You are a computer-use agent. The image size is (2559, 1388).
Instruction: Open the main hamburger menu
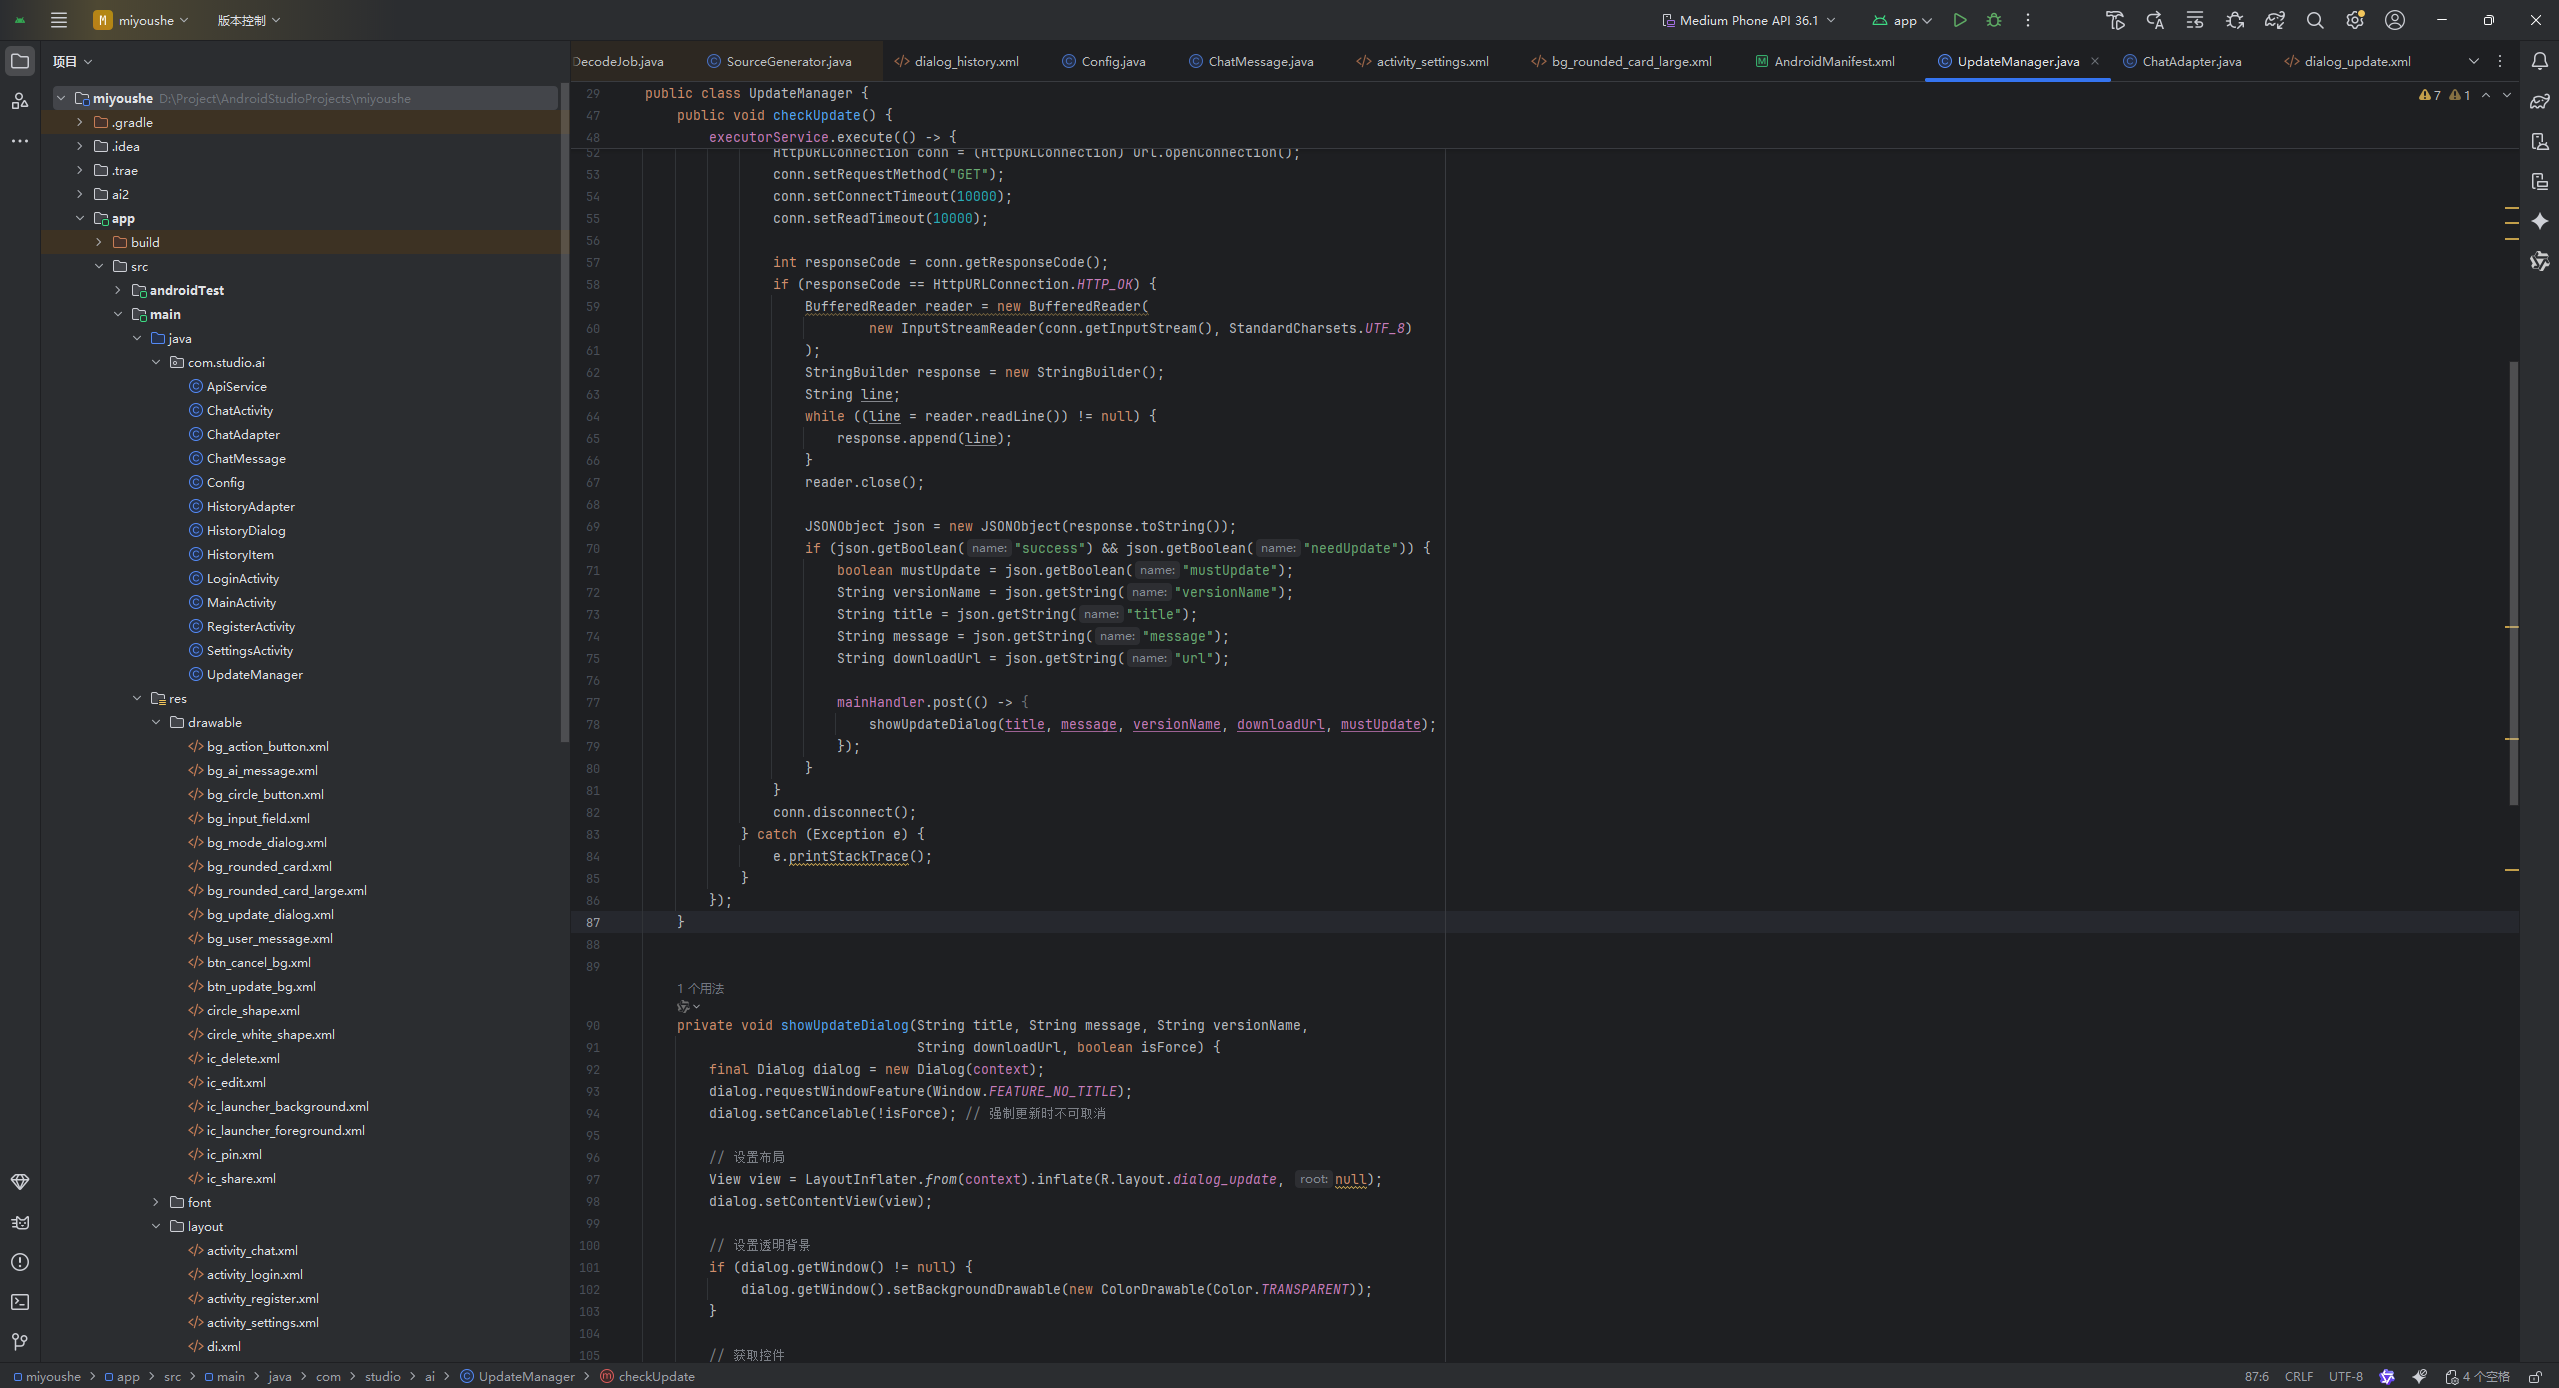[x=59, y=20]
